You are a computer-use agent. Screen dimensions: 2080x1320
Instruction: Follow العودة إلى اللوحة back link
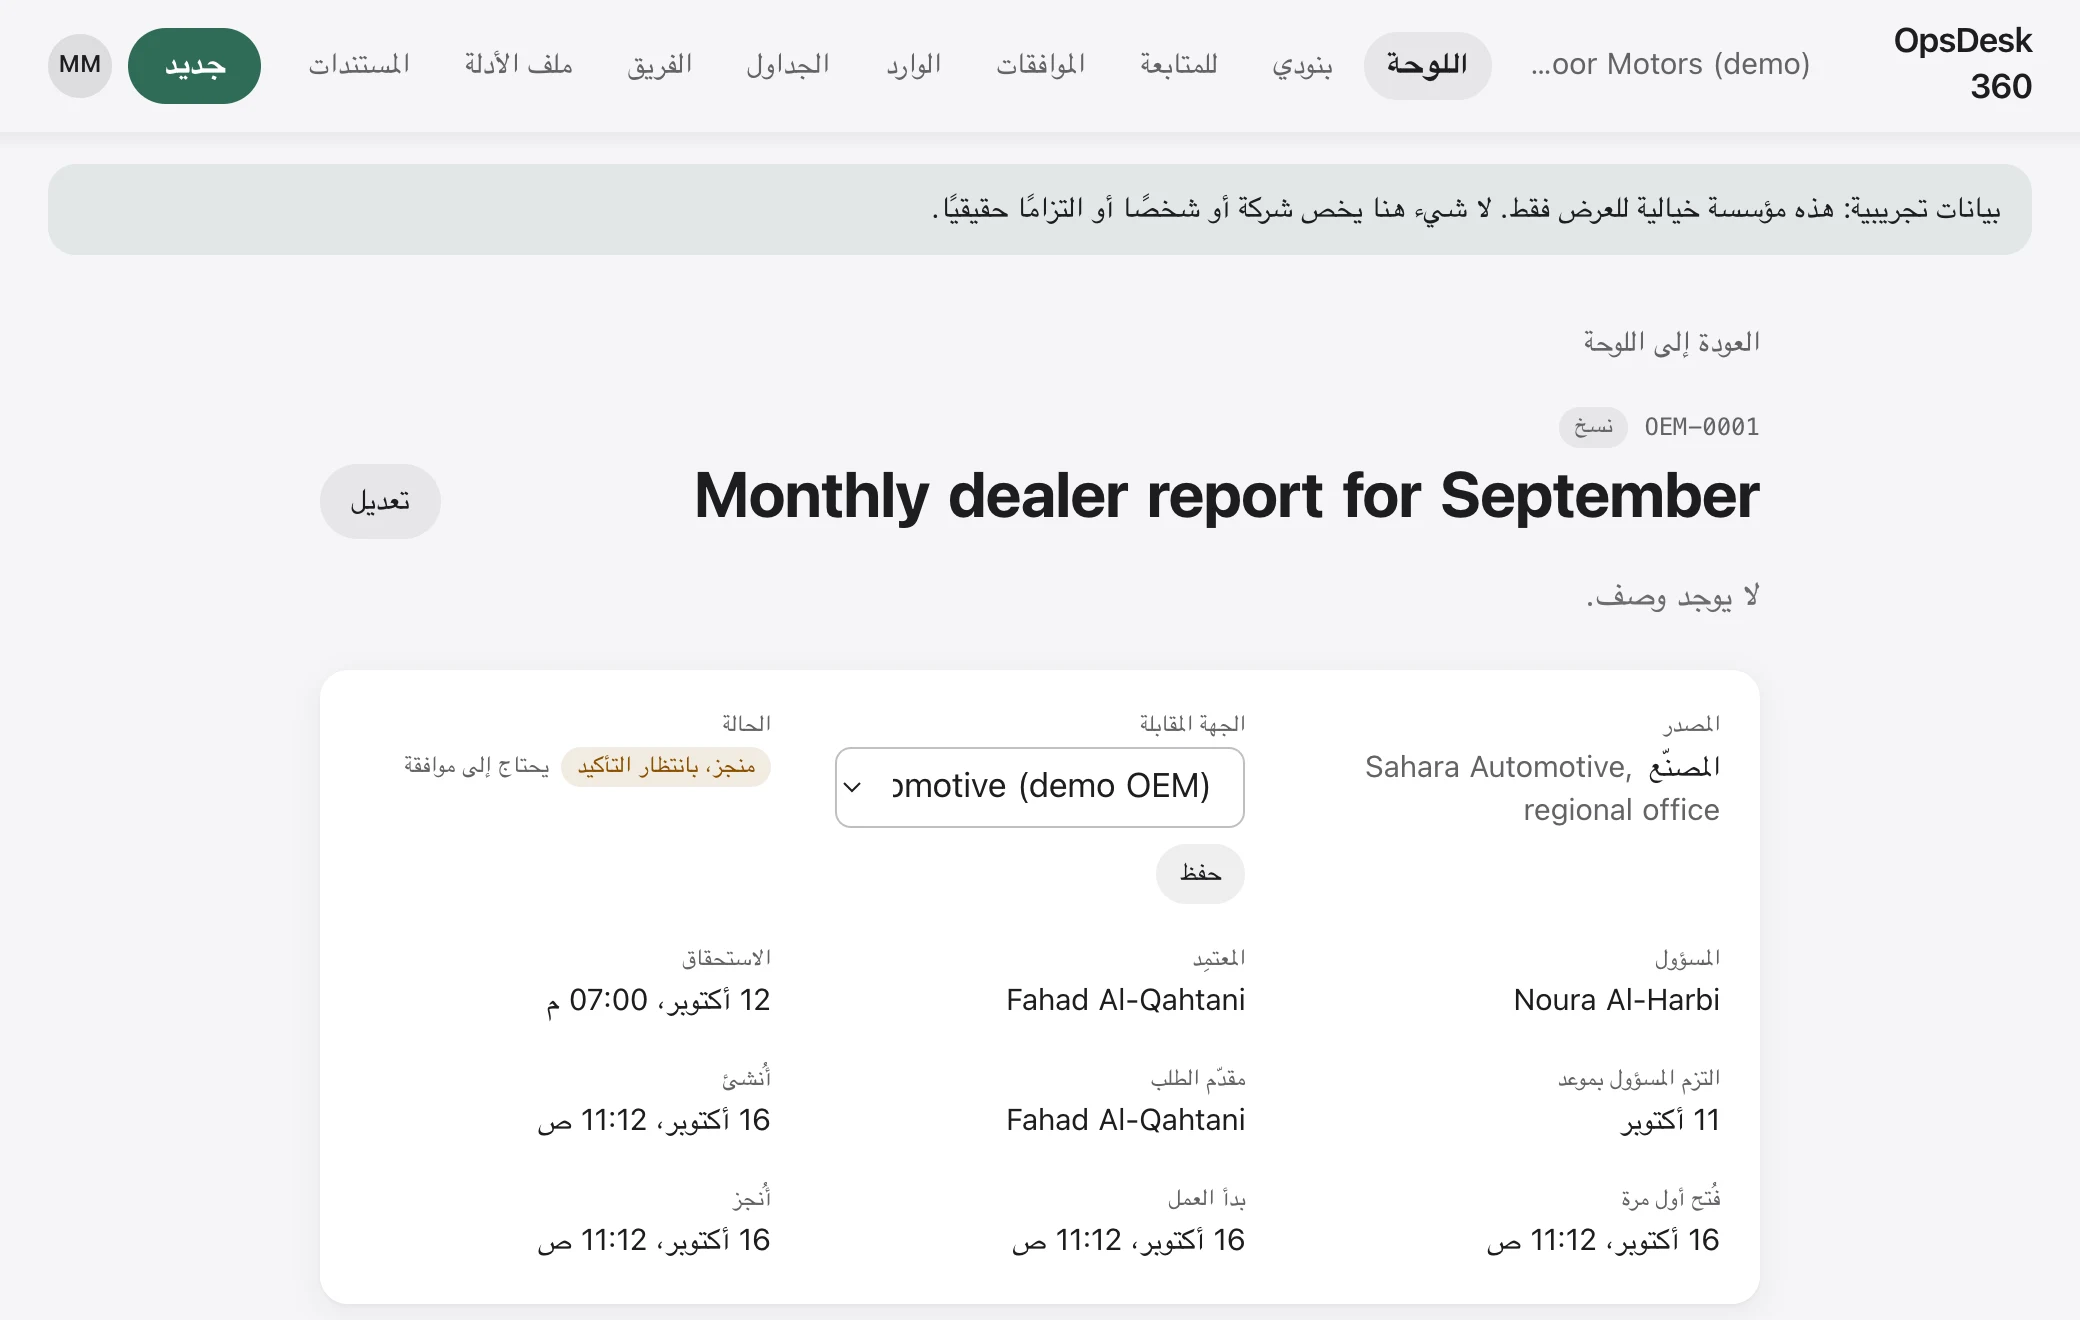coord(1671,343)
